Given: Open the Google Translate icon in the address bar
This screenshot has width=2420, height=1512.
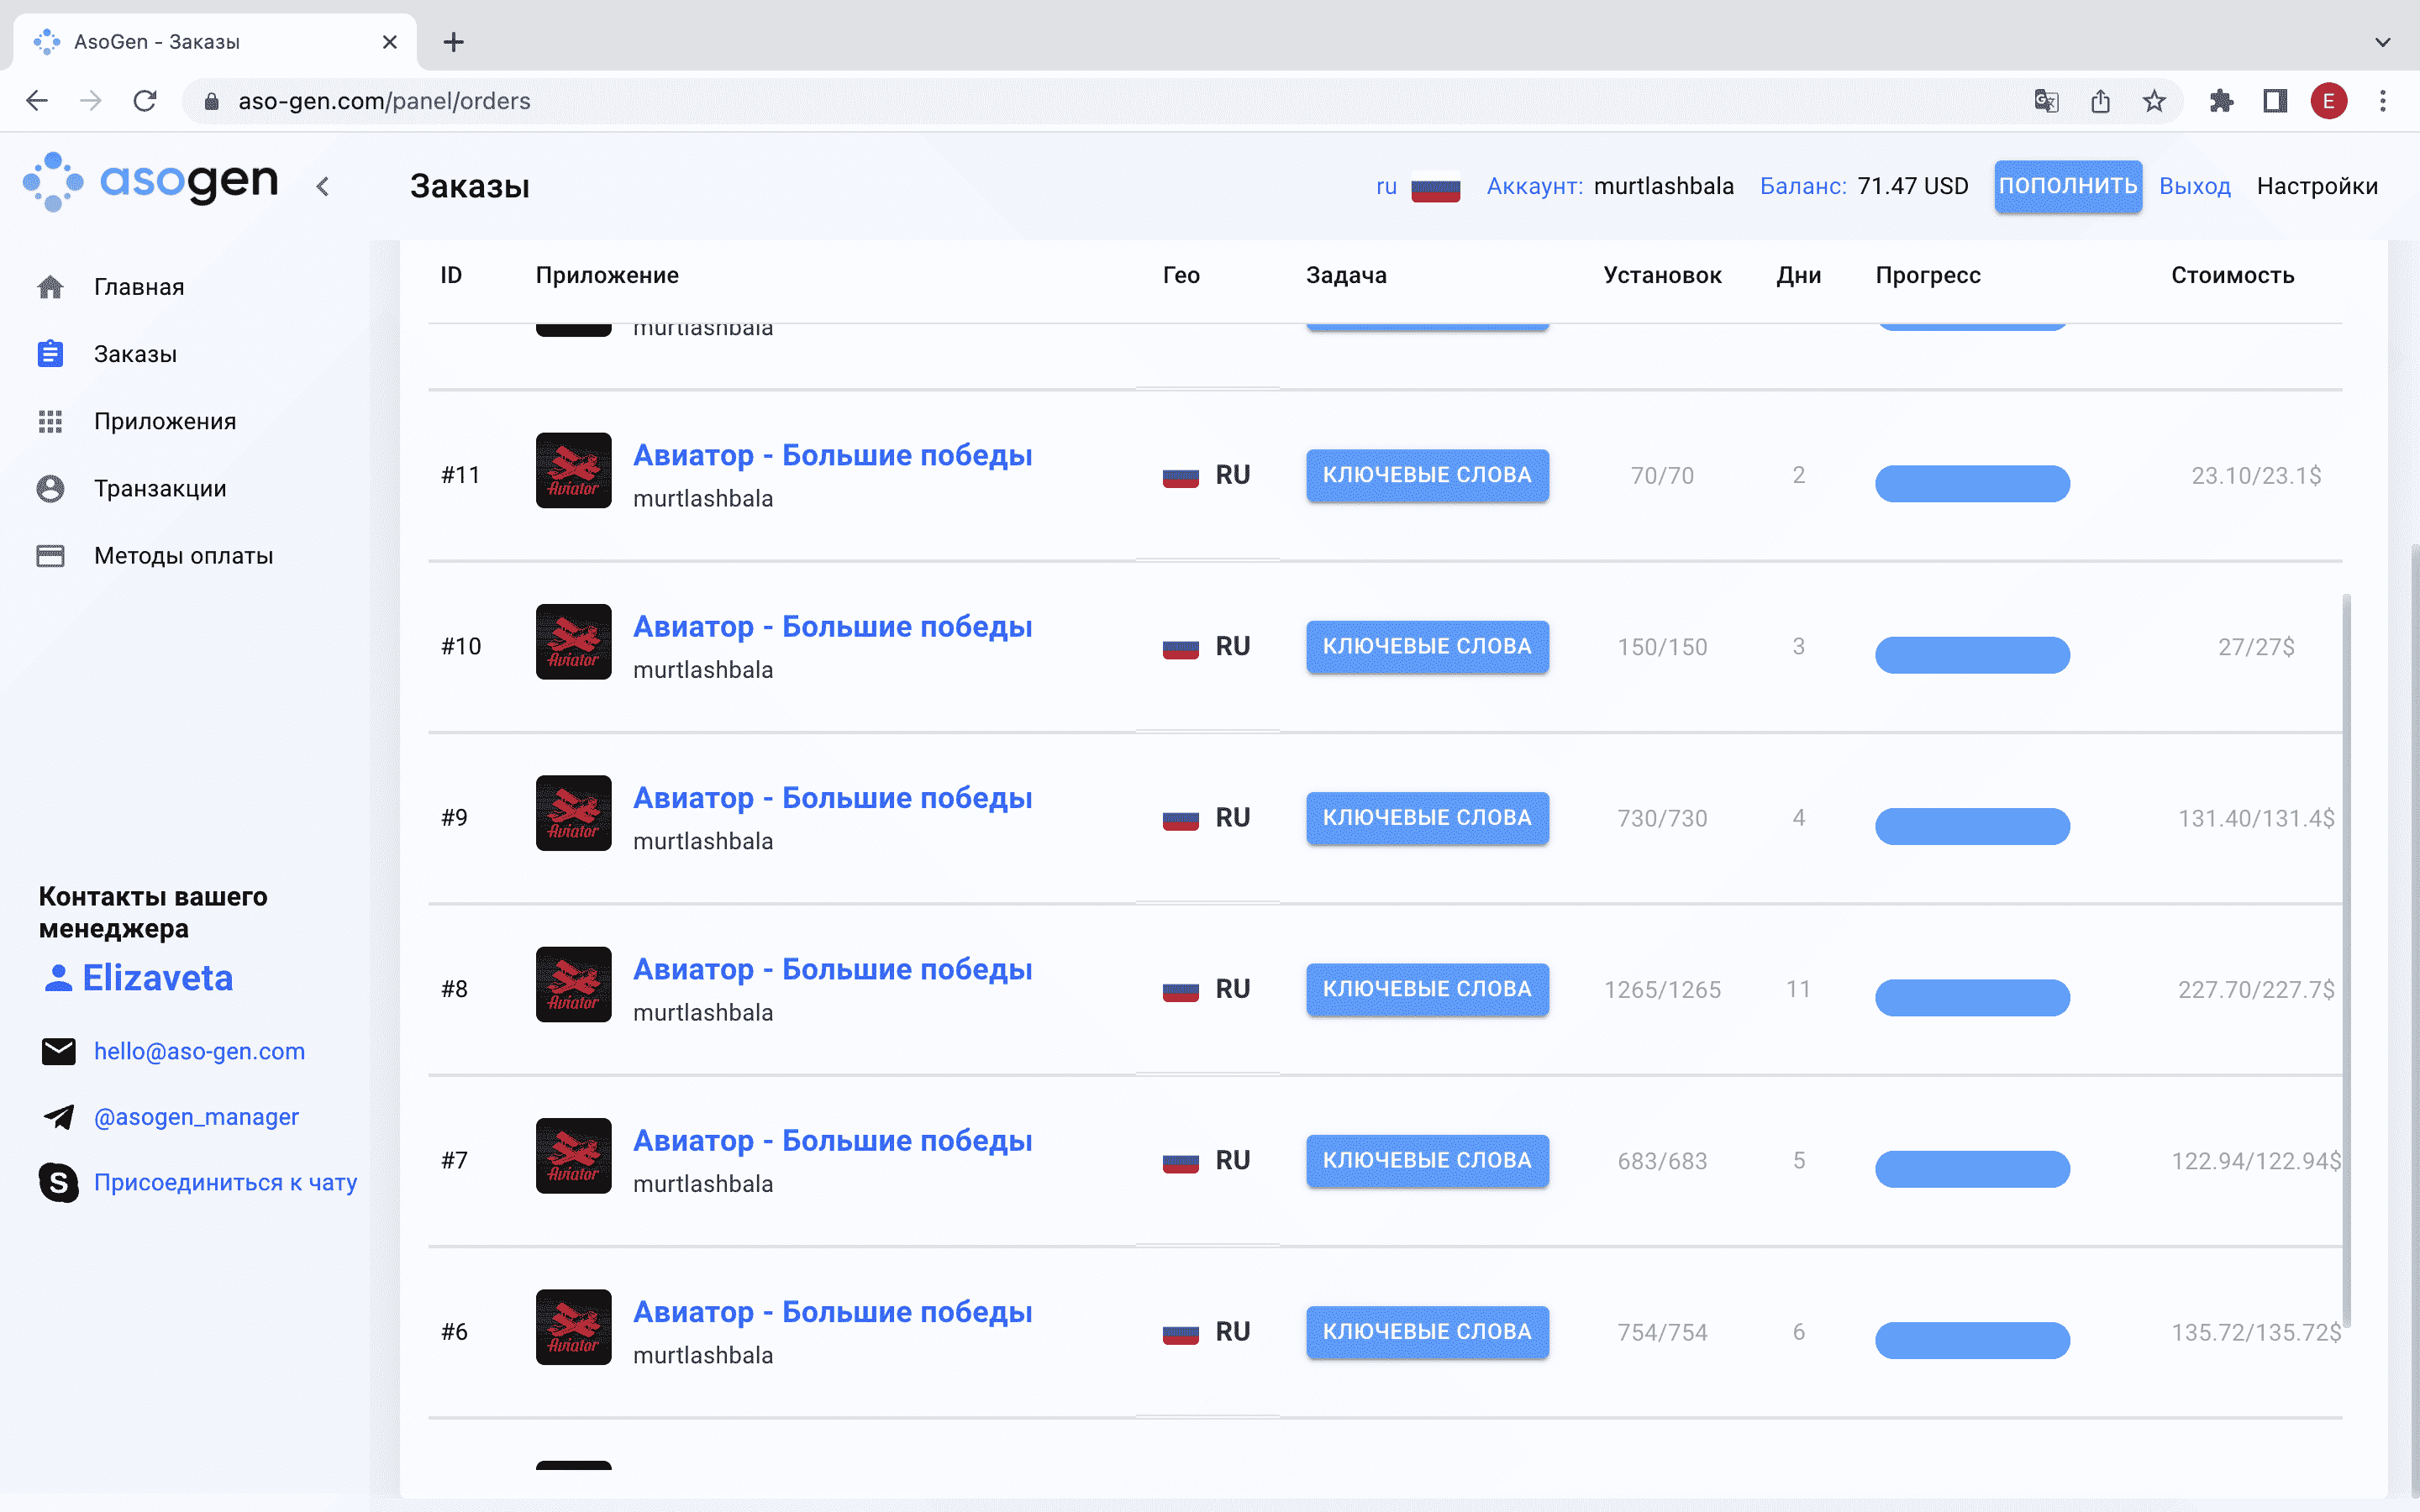Looking at the screenshot, I should pyautogui.click(x=2046, y=101).
